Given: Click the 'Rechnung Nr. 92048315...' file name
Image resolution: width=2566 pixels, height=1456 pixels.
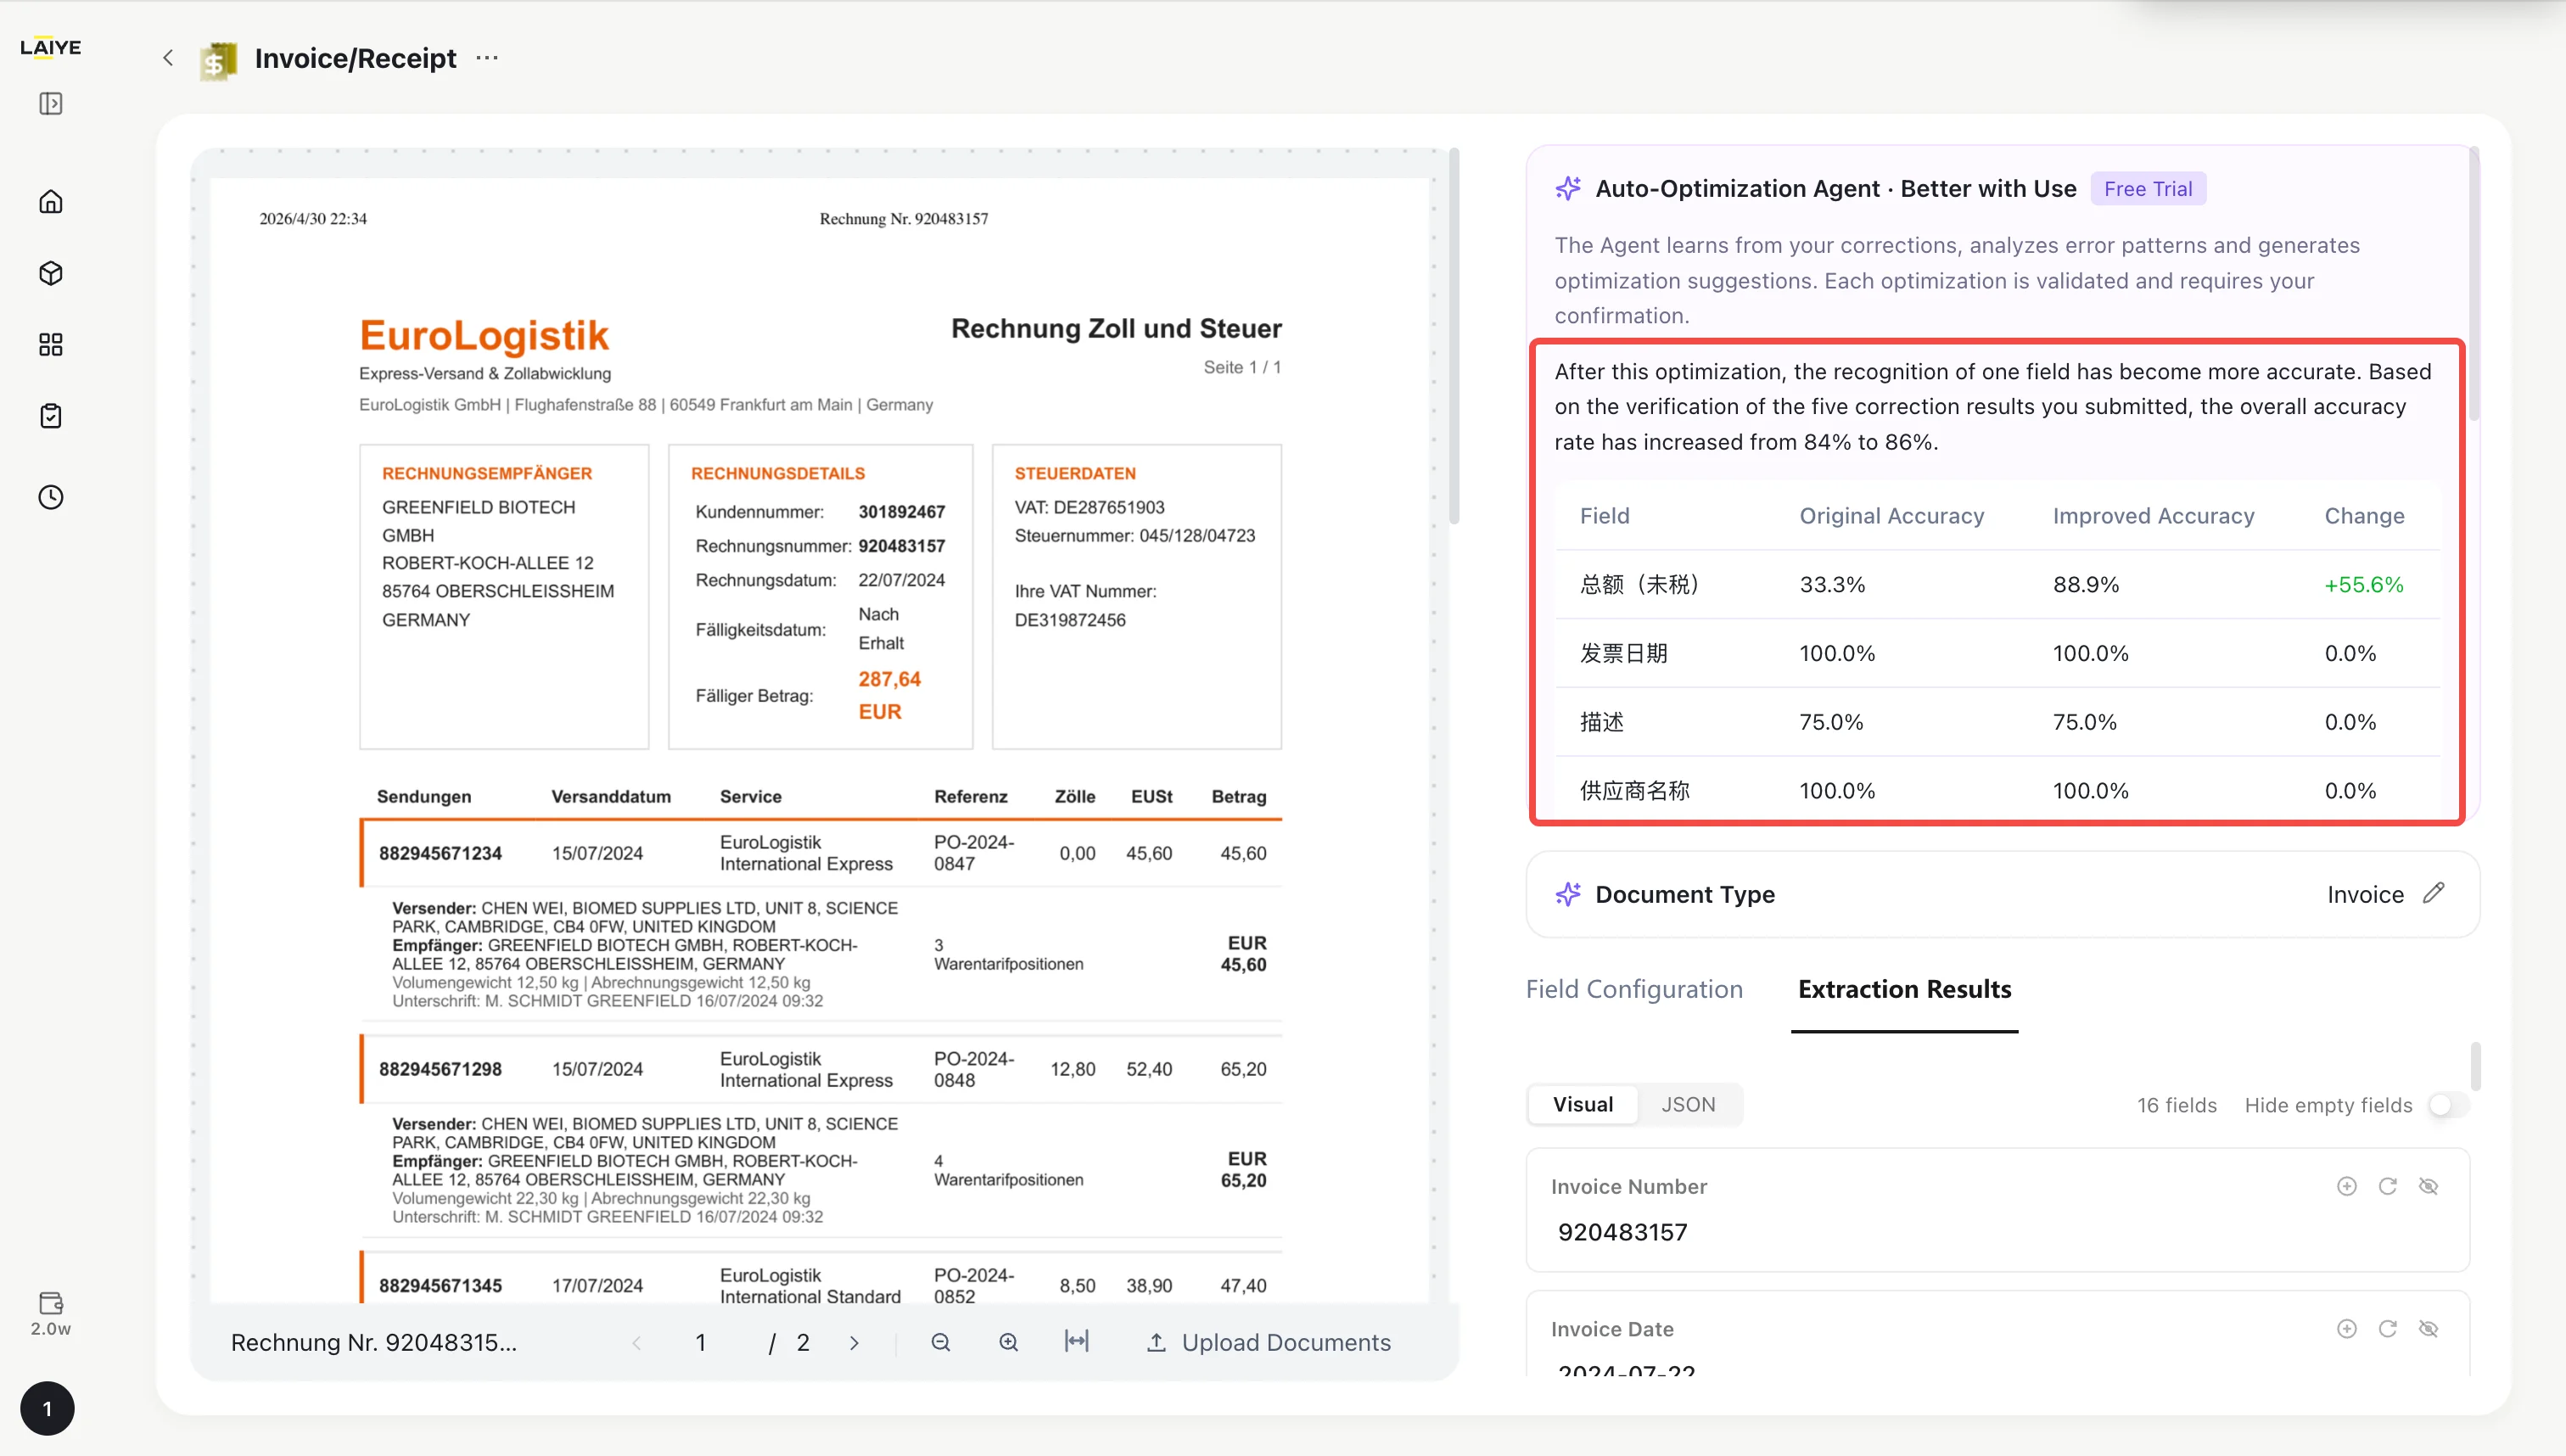Looking at the screenshot, I should [374, 1342].
